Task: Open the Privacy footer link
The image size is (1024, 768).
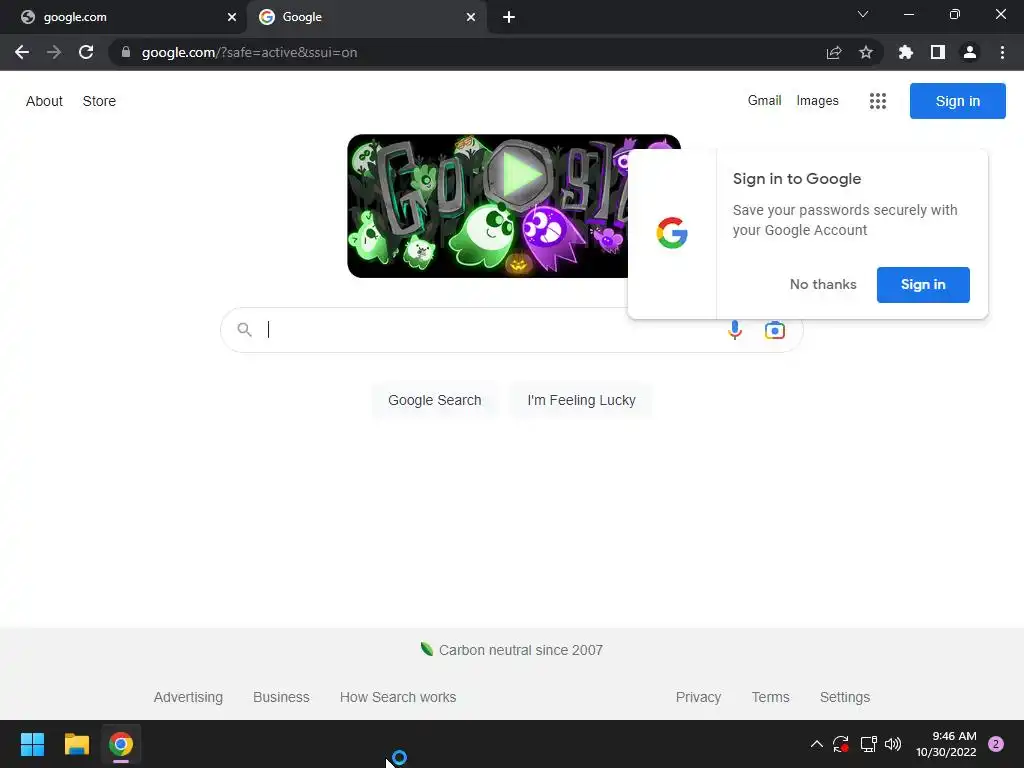Action: pyautogui.click(x=698, y=697)
